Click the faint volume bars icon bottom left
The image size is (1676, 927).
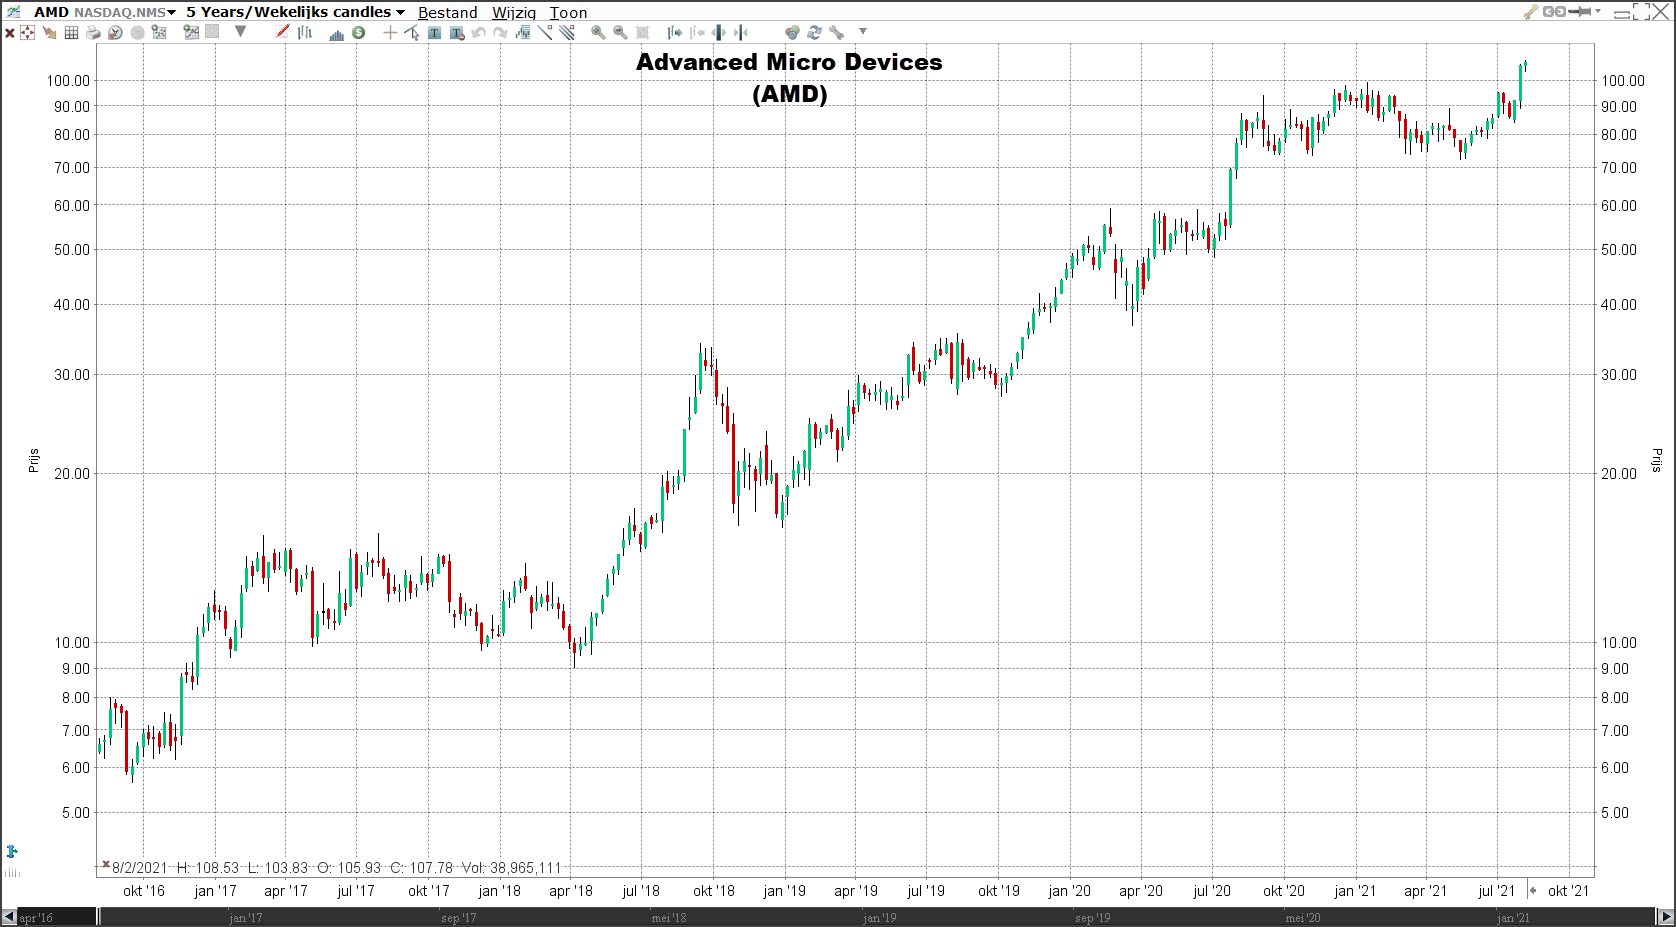tap(12, 873)
